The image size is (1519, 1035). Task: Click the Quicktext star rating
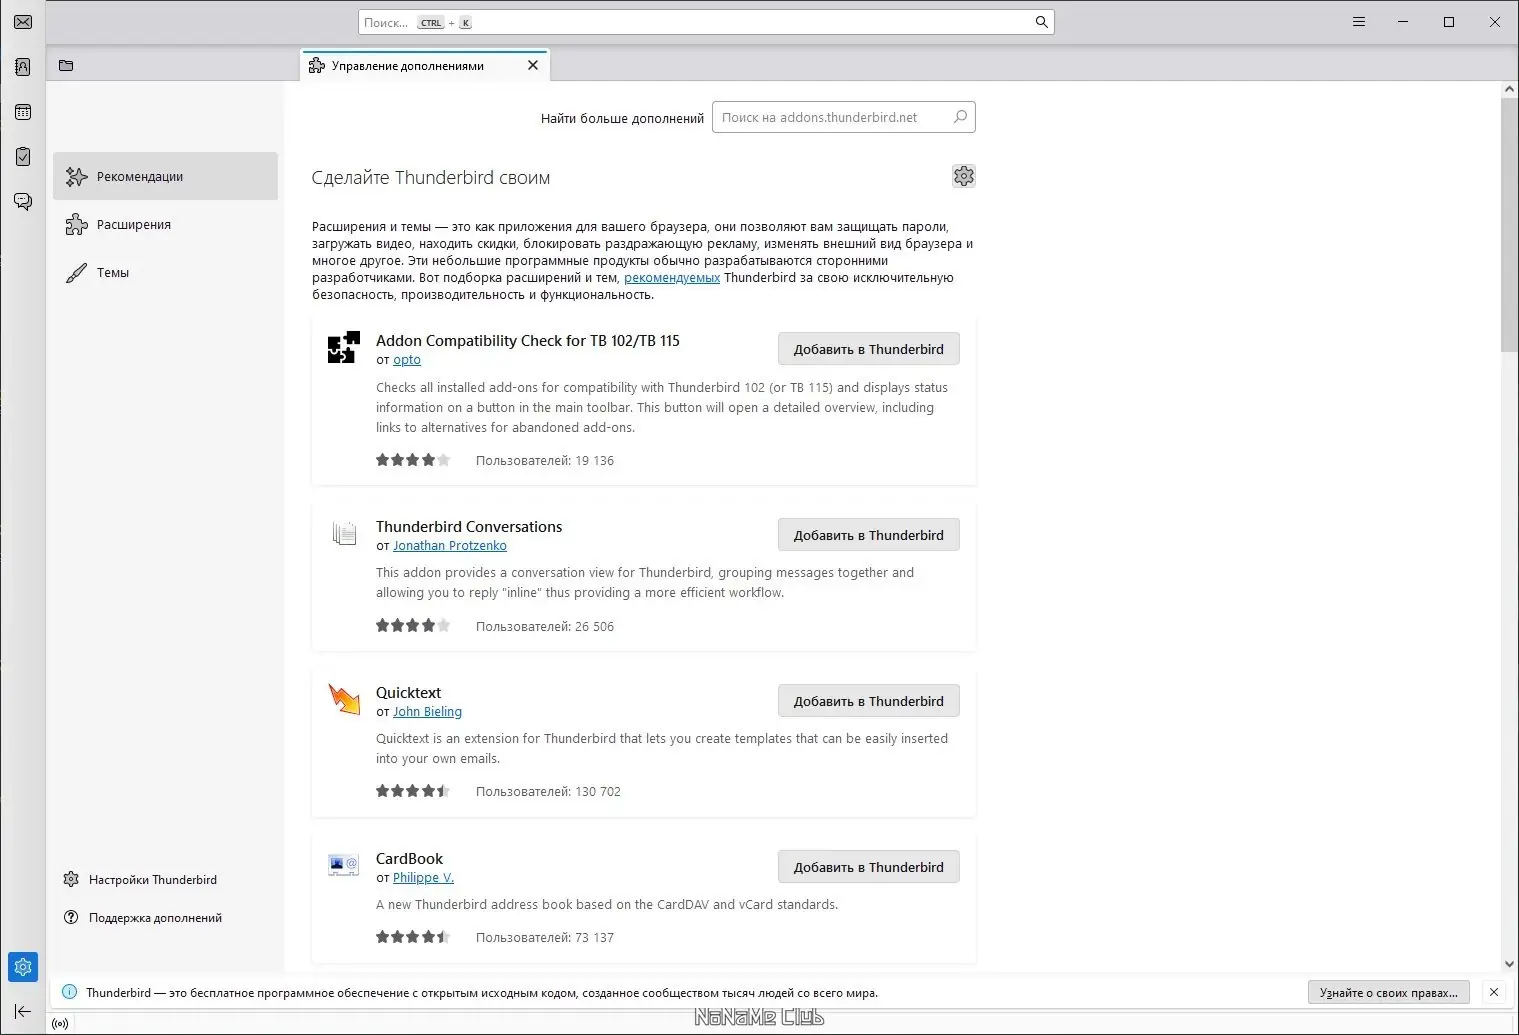tap(413, 791)
